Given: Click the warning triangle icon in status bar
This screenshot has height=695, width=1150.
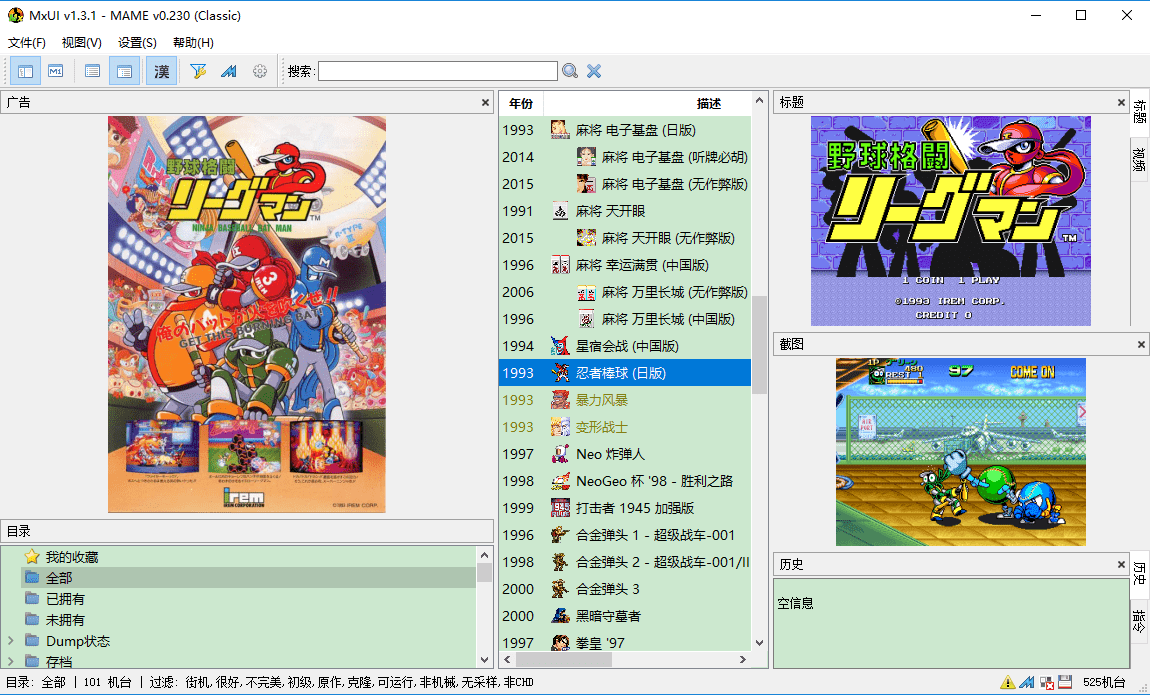Looking at the screenshot, I should pos(1008,682).
